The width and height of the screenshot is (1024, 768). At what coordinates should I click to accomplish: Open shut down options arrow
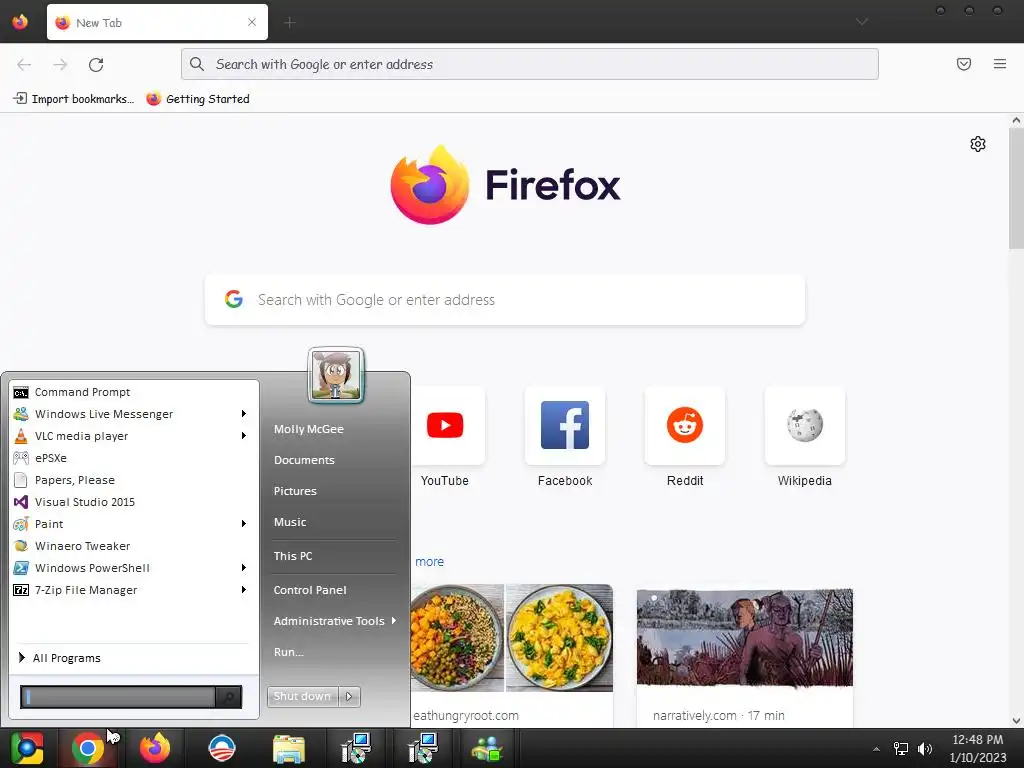tap(349, 696)
